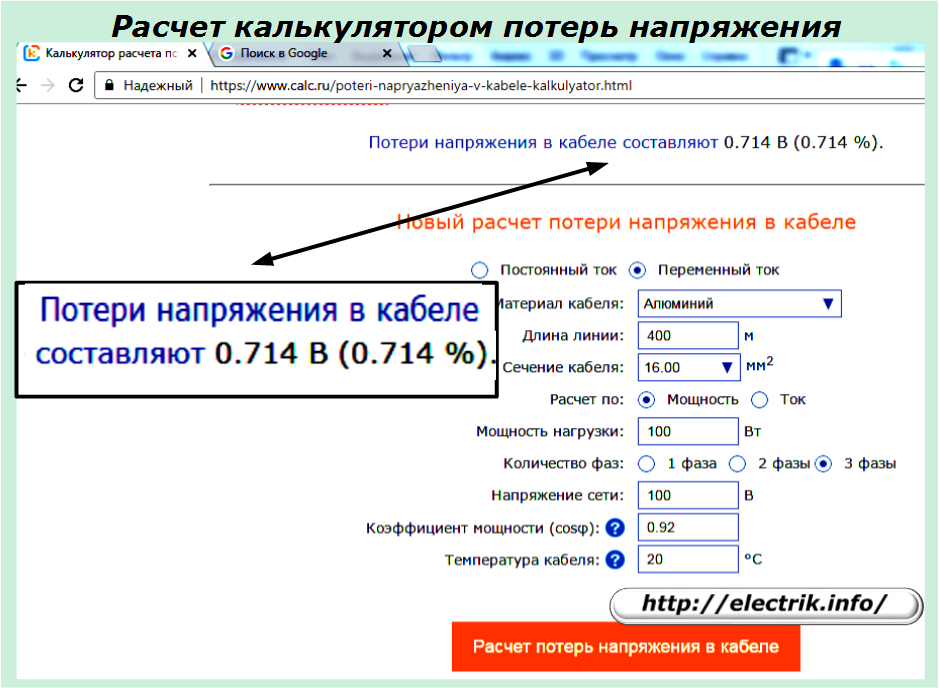This screenshot has height=688, width=939.
Task: Click the Сечение кабеля label
Action: click(x=563, y=367)
